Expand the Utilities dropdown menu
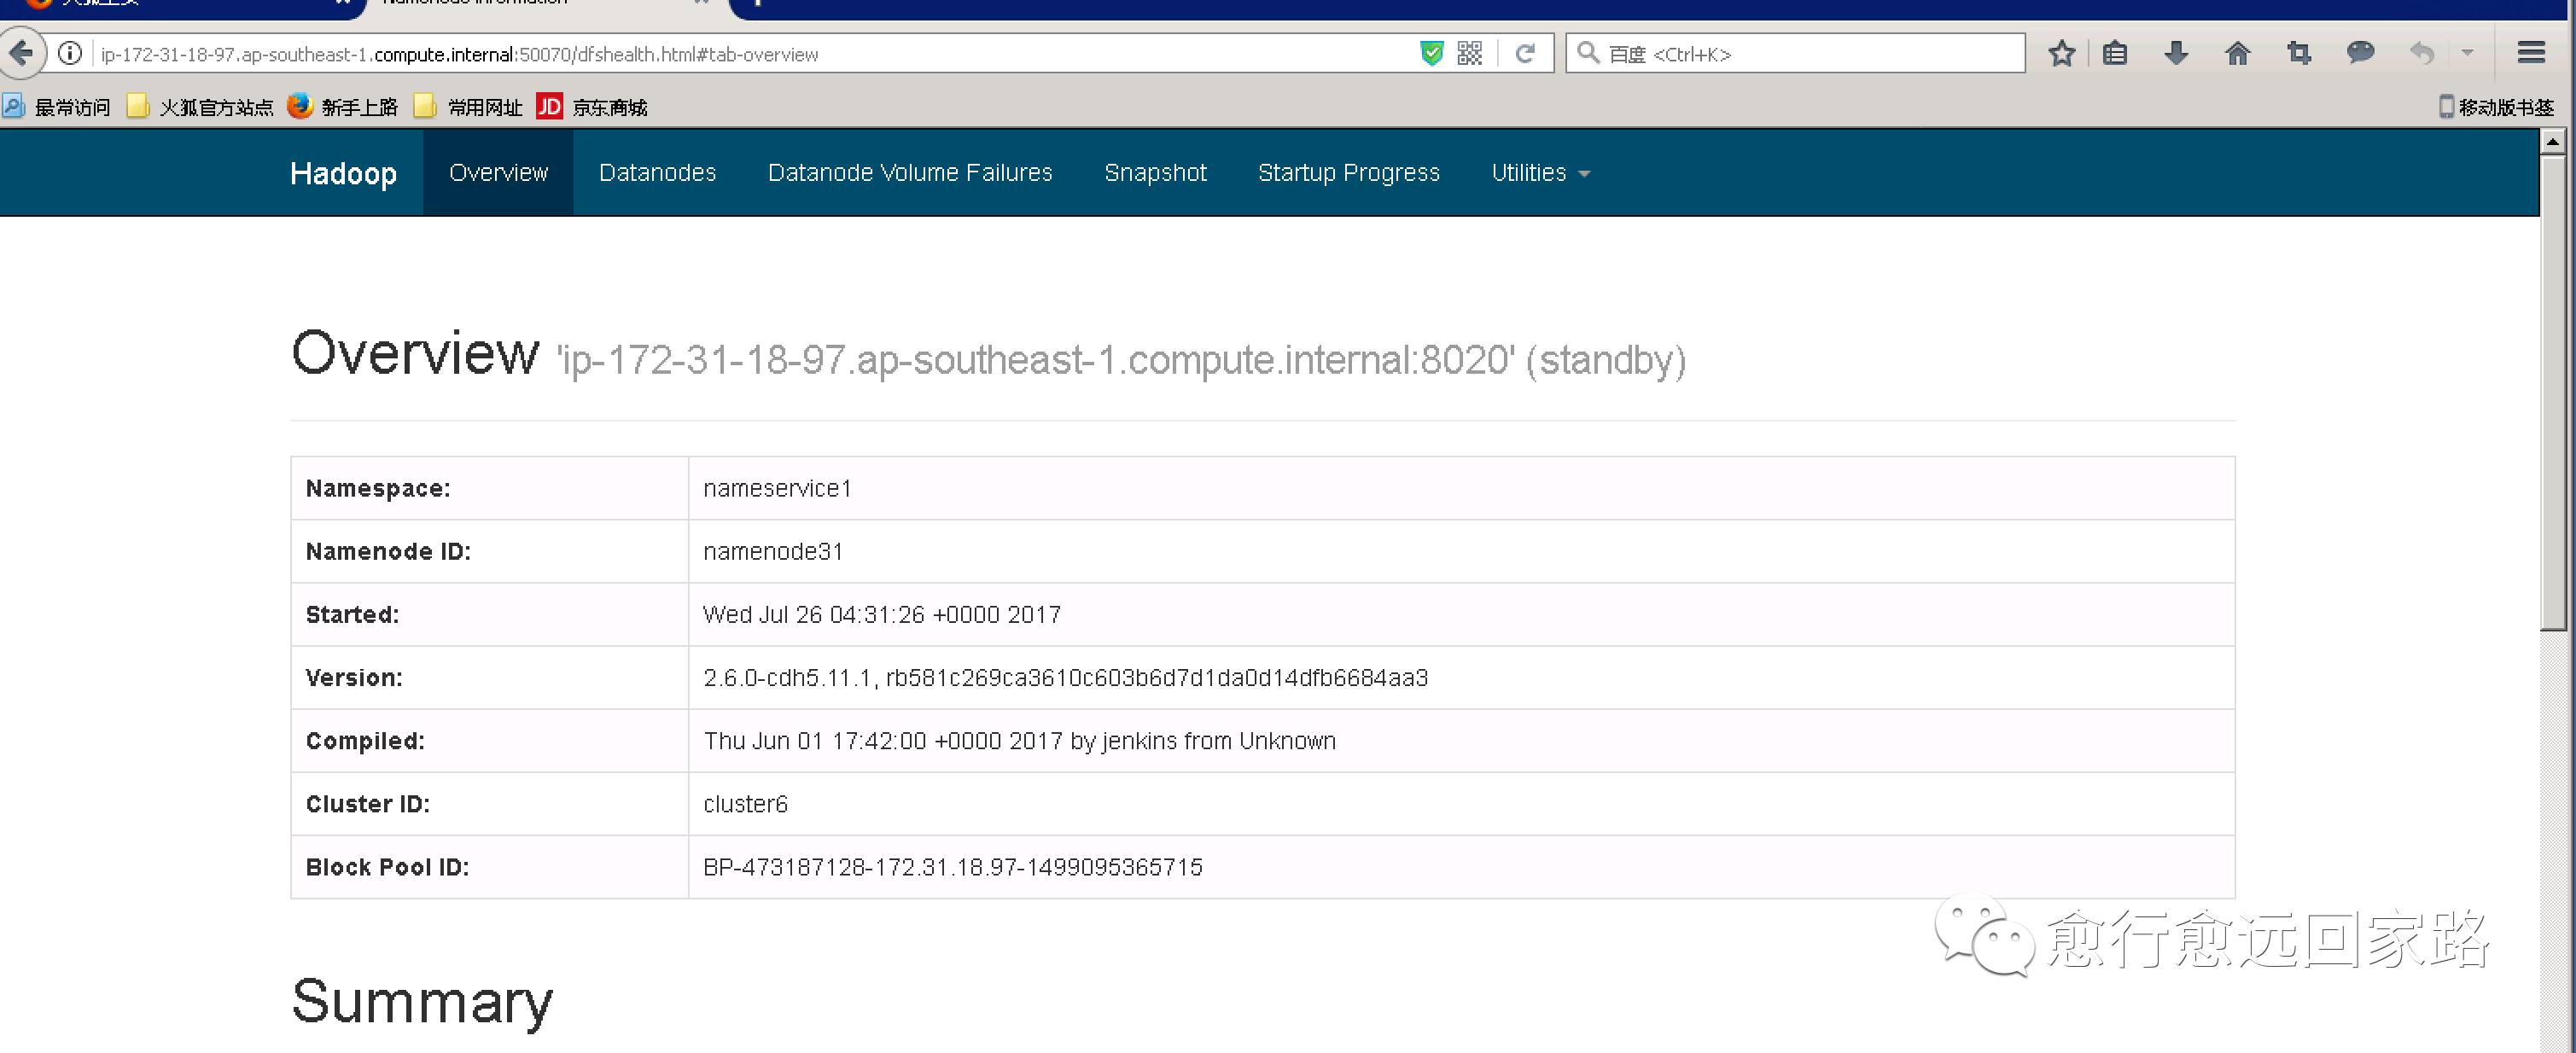 (1540, 173)
